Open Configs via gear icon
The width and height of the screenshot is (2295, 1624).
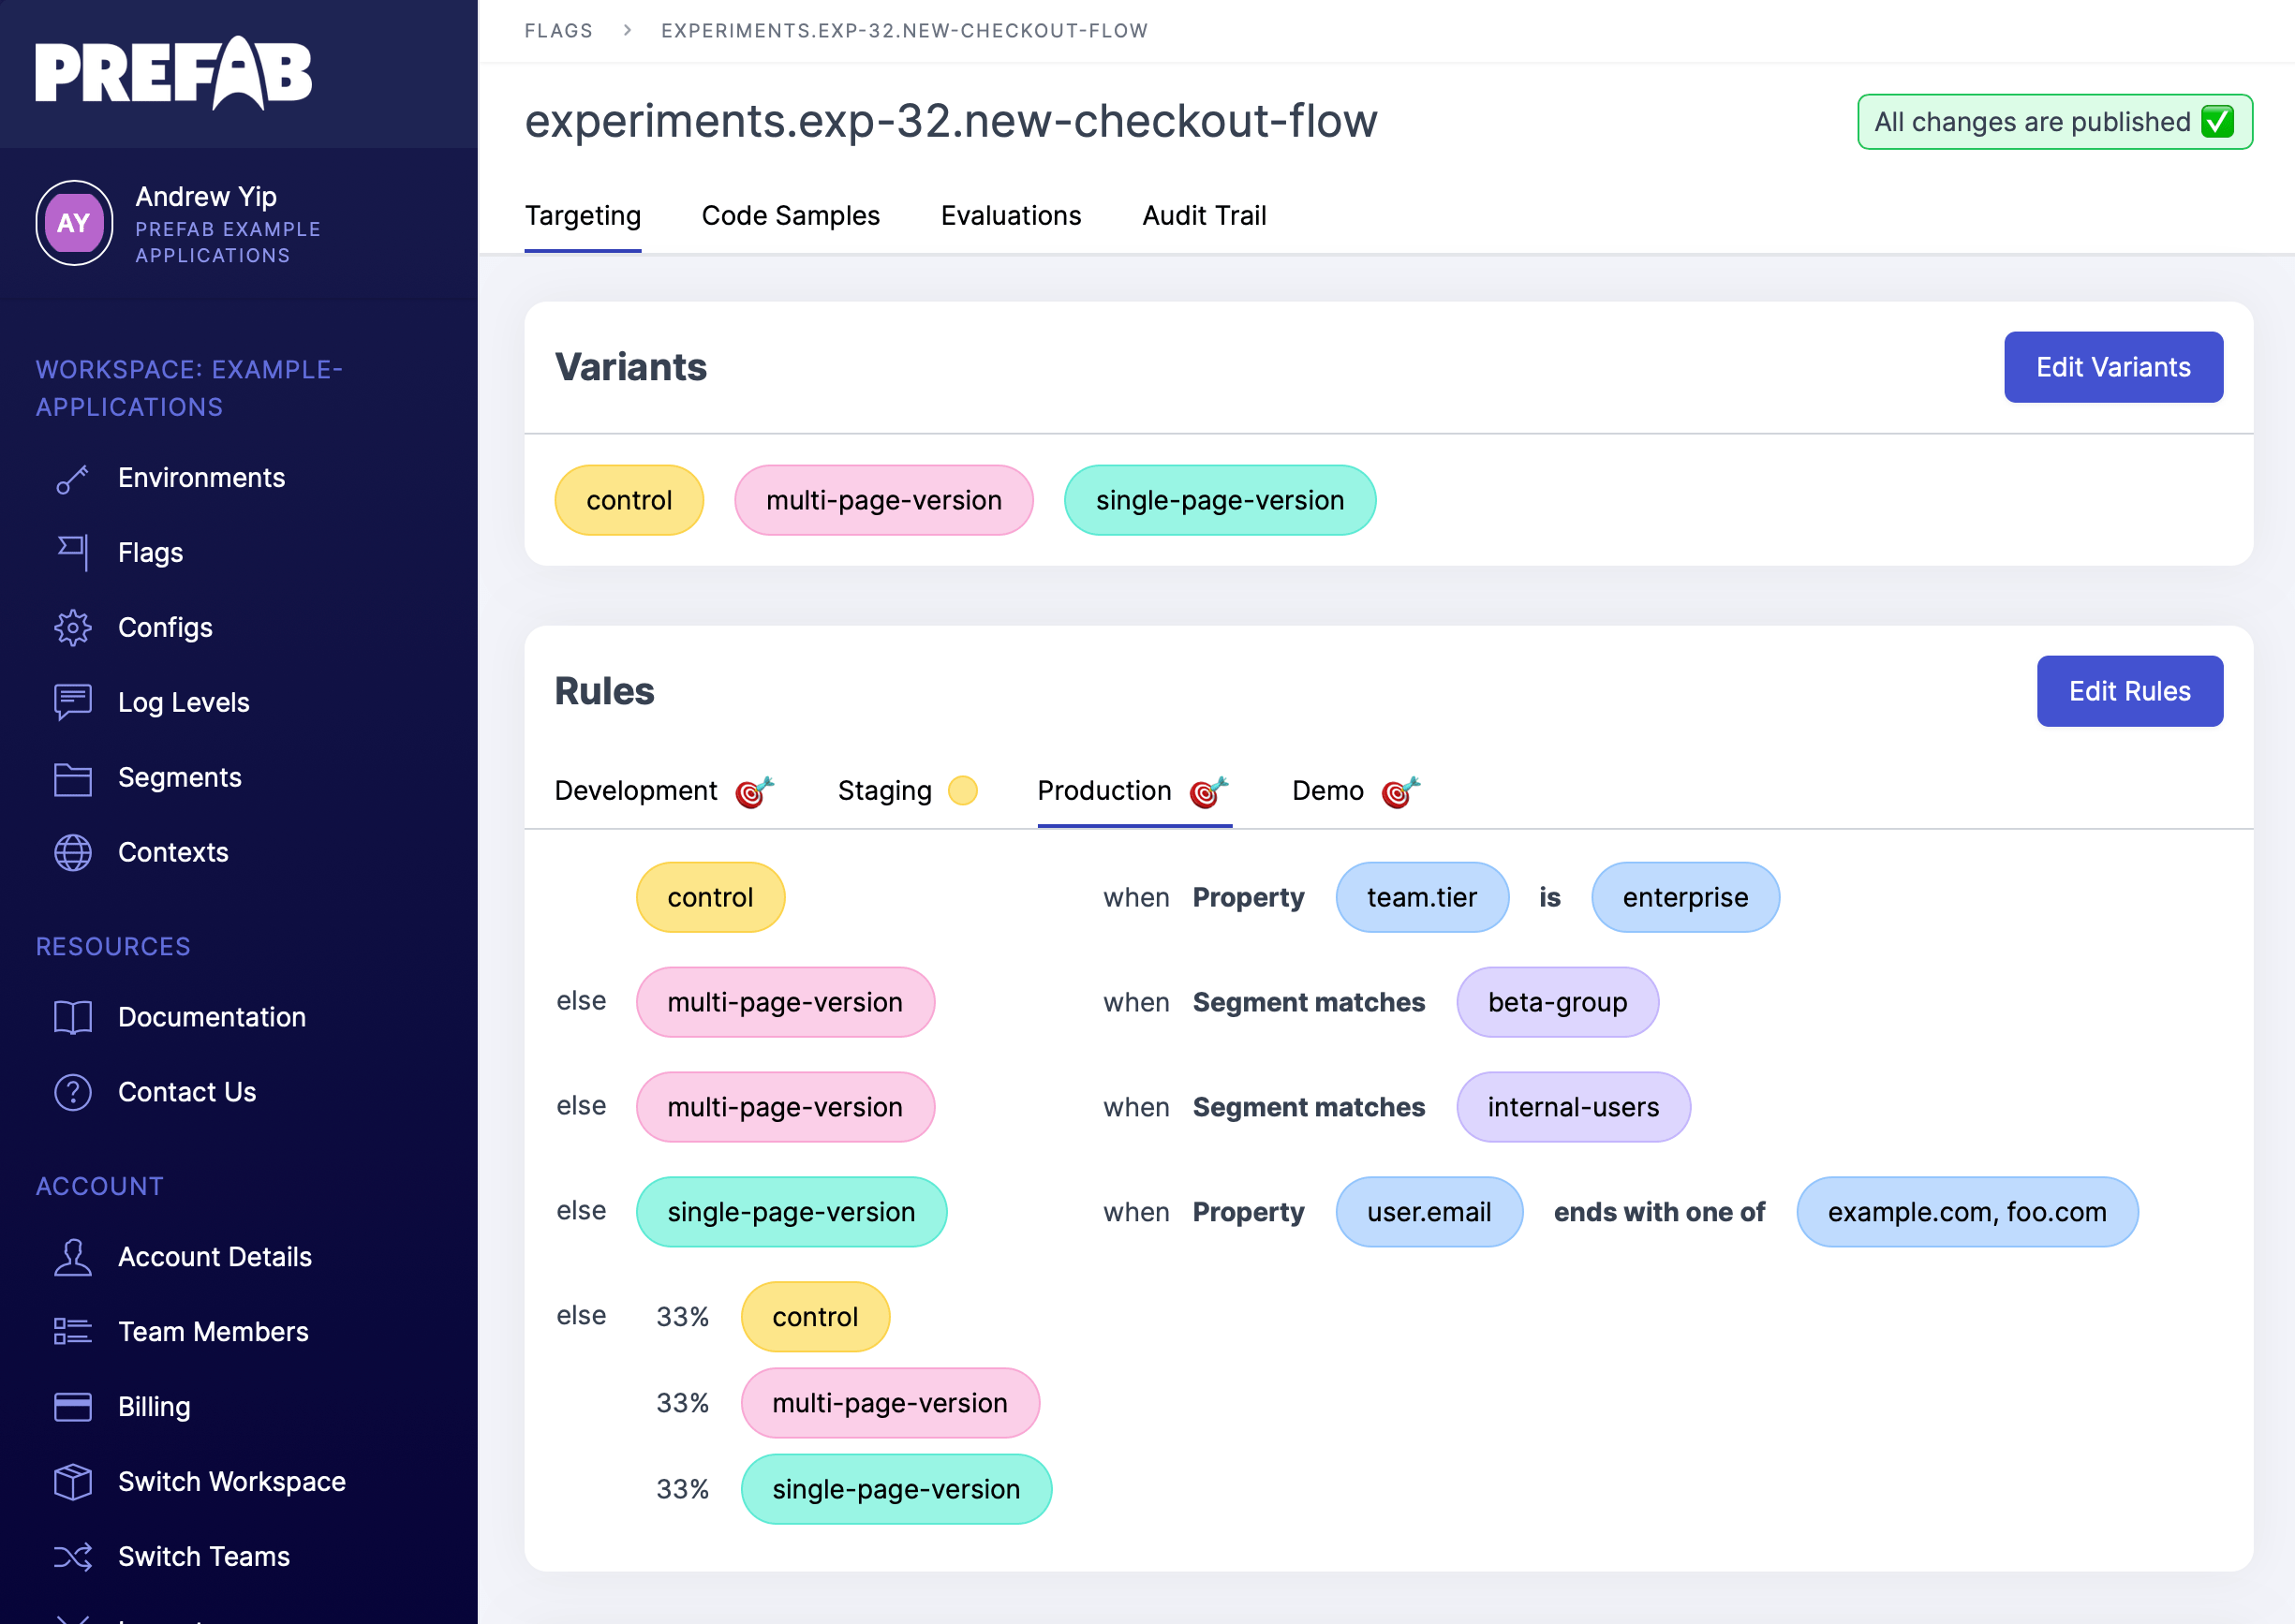click(x=72, y=628)
